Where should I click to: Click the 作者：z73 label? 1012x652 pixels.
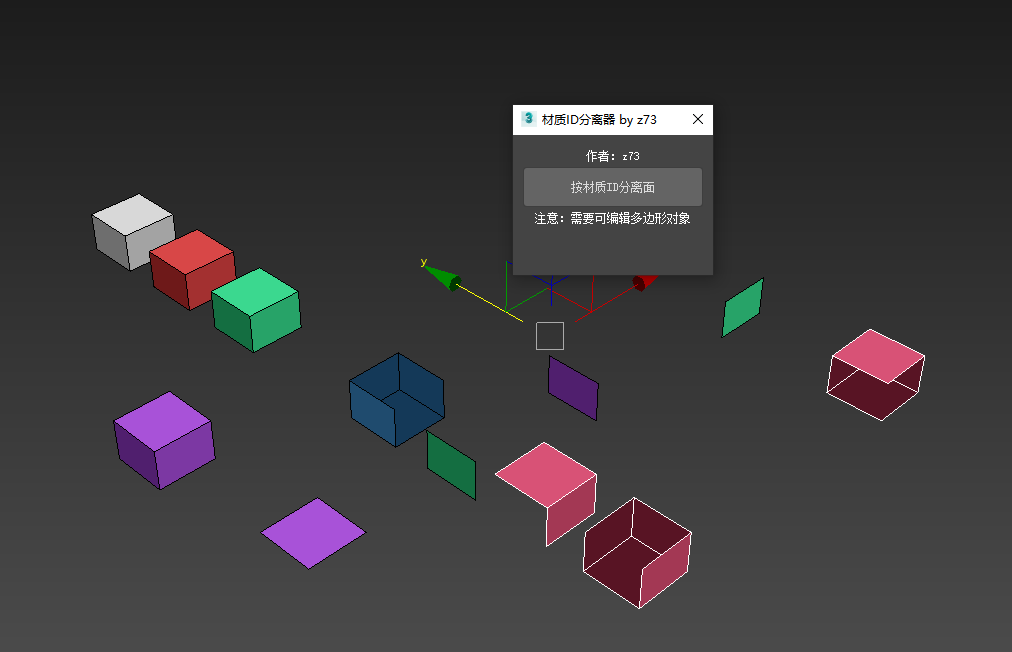tap(612, 156)
